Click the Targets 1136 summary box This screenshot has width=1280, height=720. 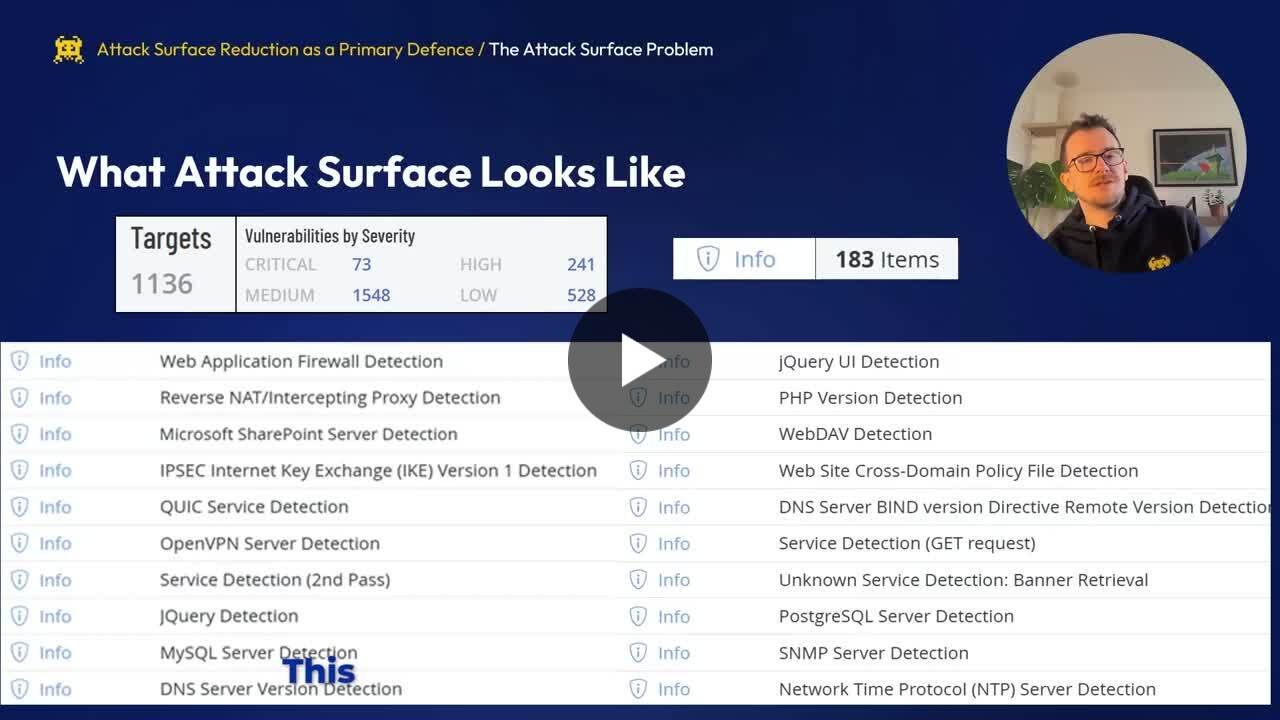(175, 263)
